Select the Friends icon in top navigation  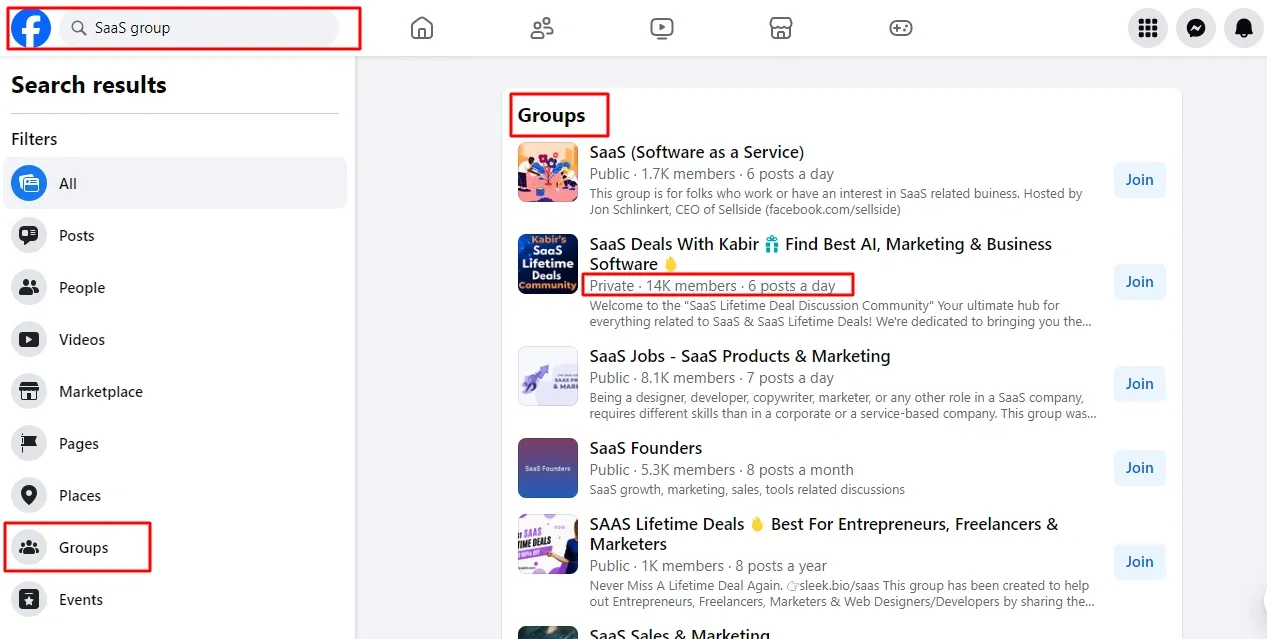pos(541,28)
